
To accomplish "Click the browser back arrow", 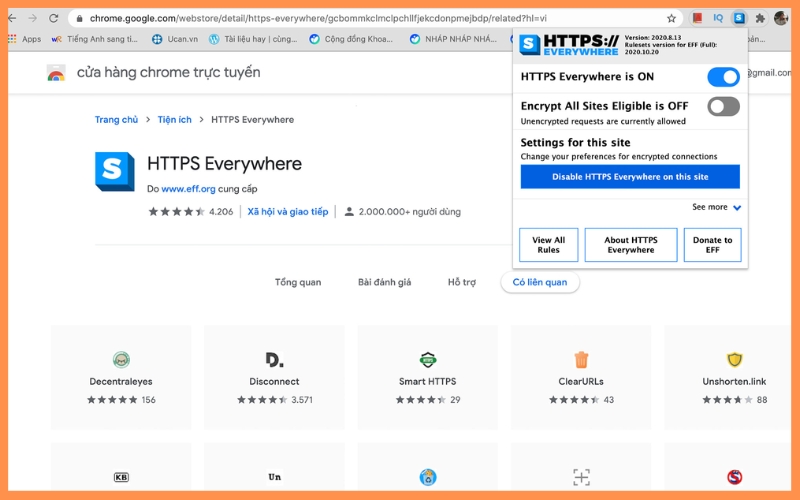I will coord(12,18).
